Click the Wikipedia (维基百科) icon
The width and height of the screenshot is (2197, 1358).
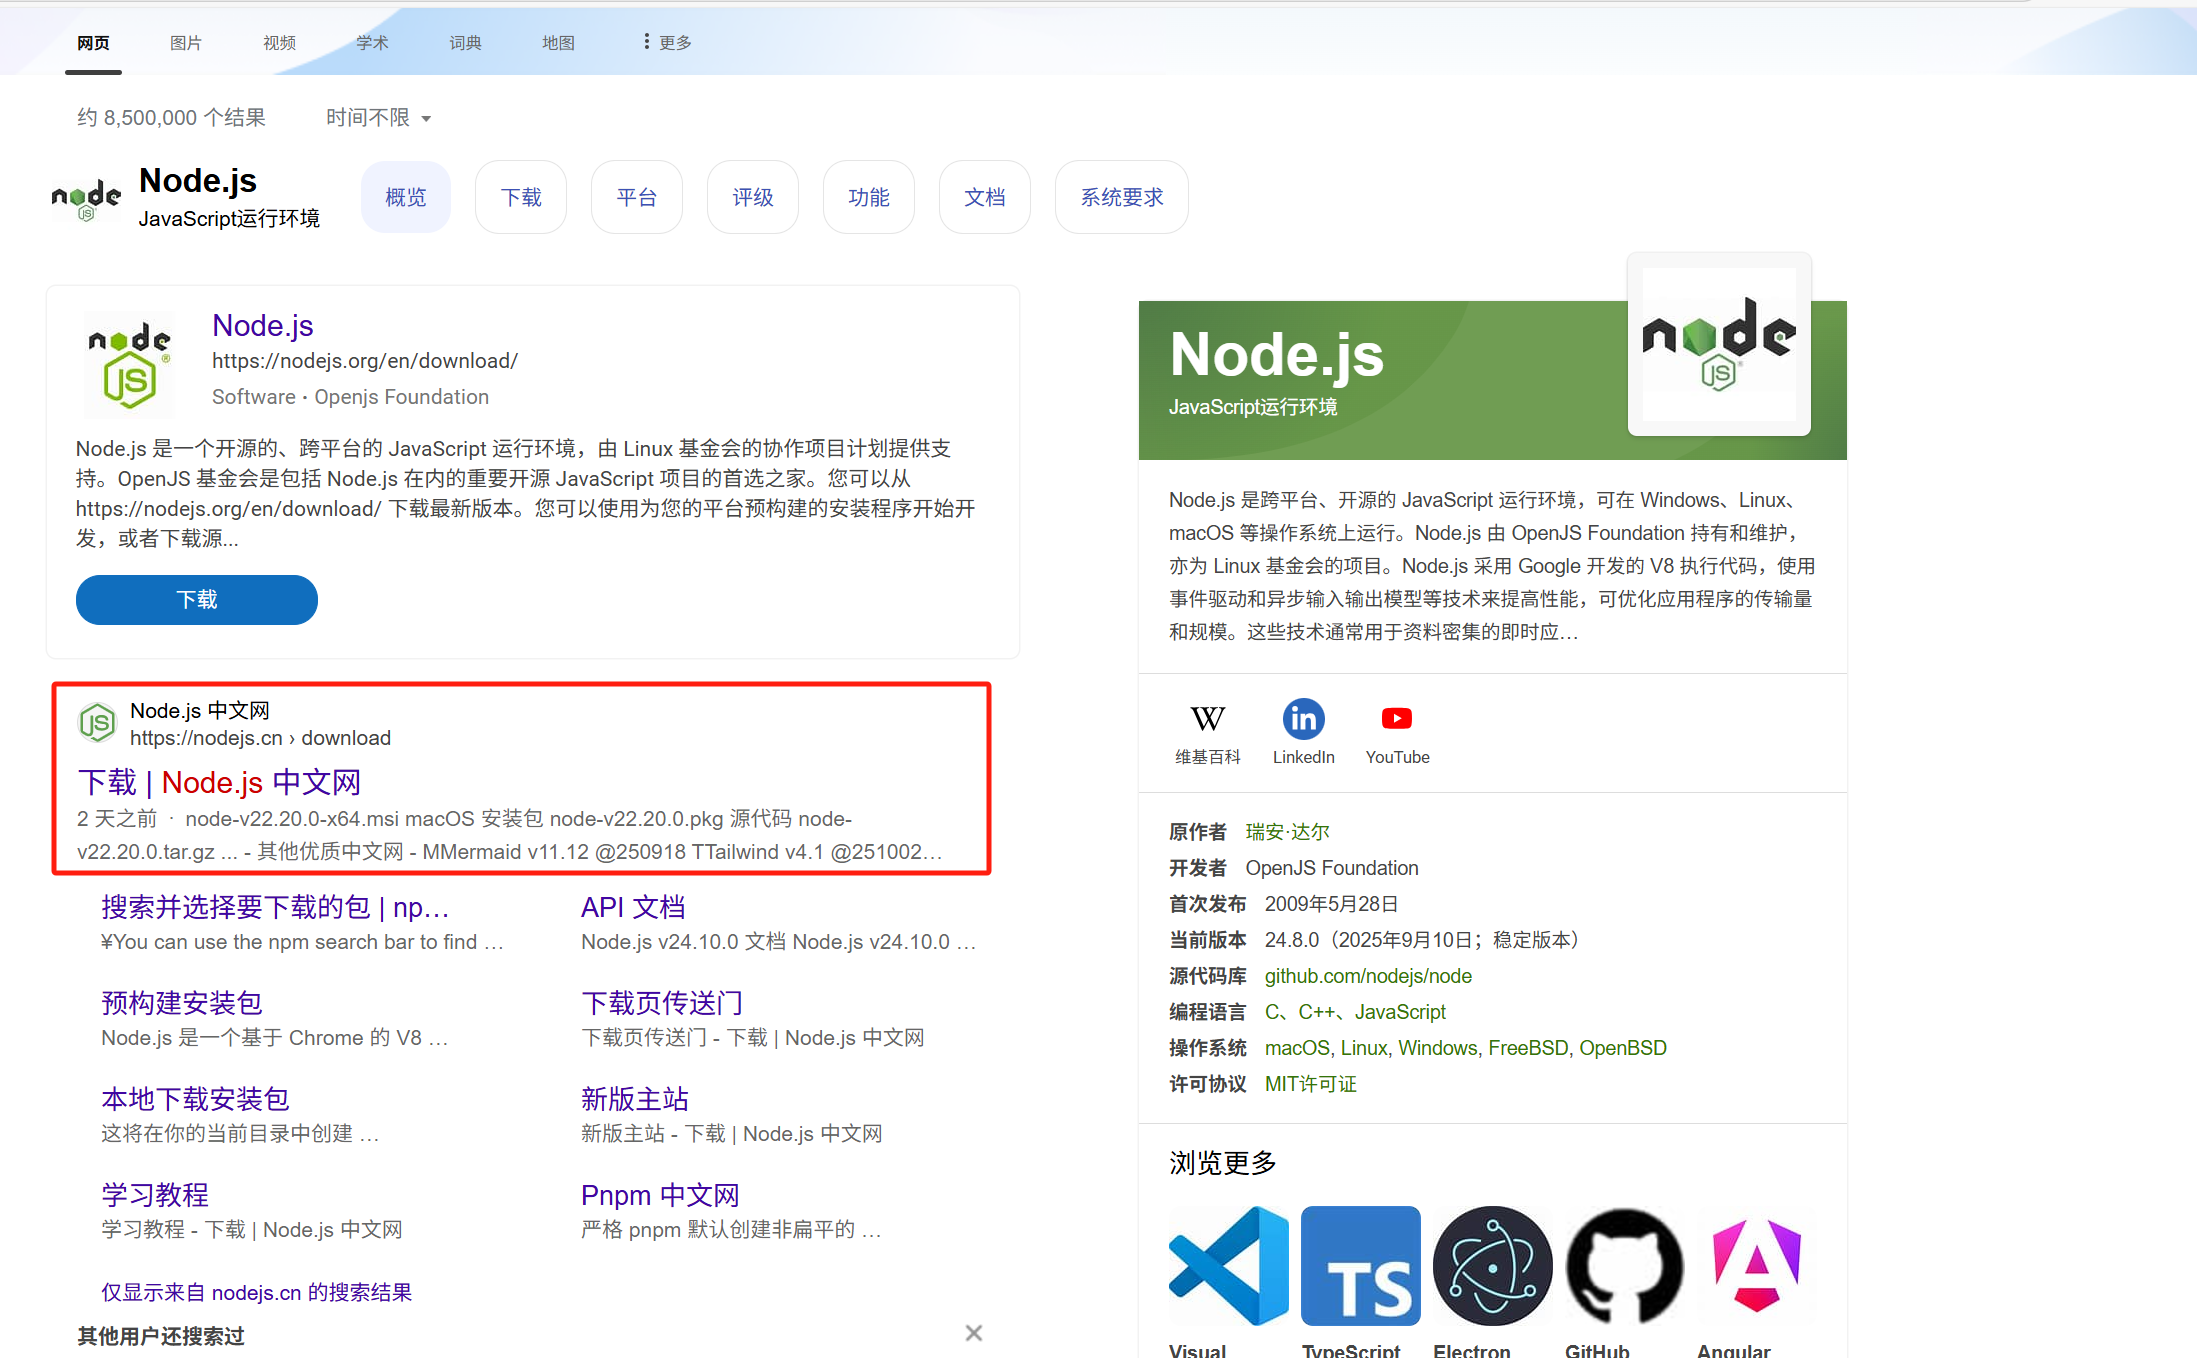[1207, 719]
